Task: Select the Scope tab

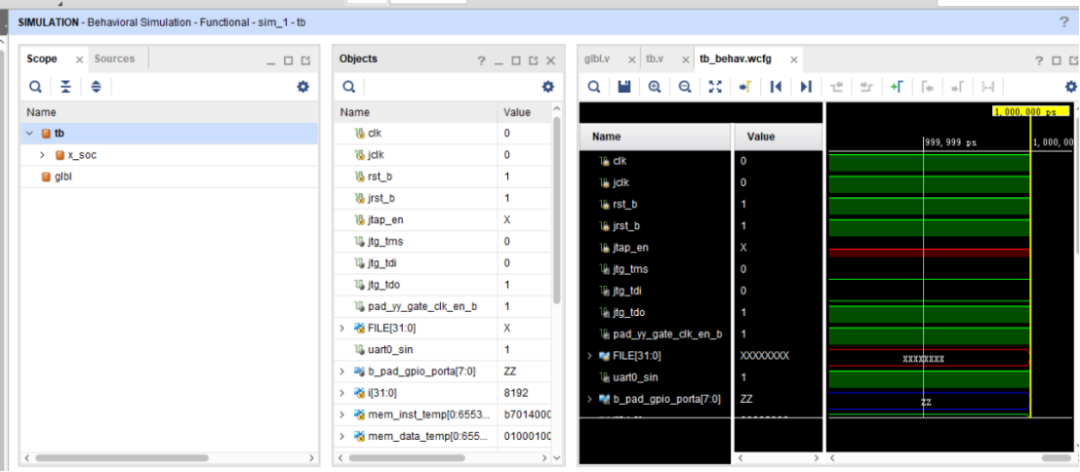Action: coord(42,59)
